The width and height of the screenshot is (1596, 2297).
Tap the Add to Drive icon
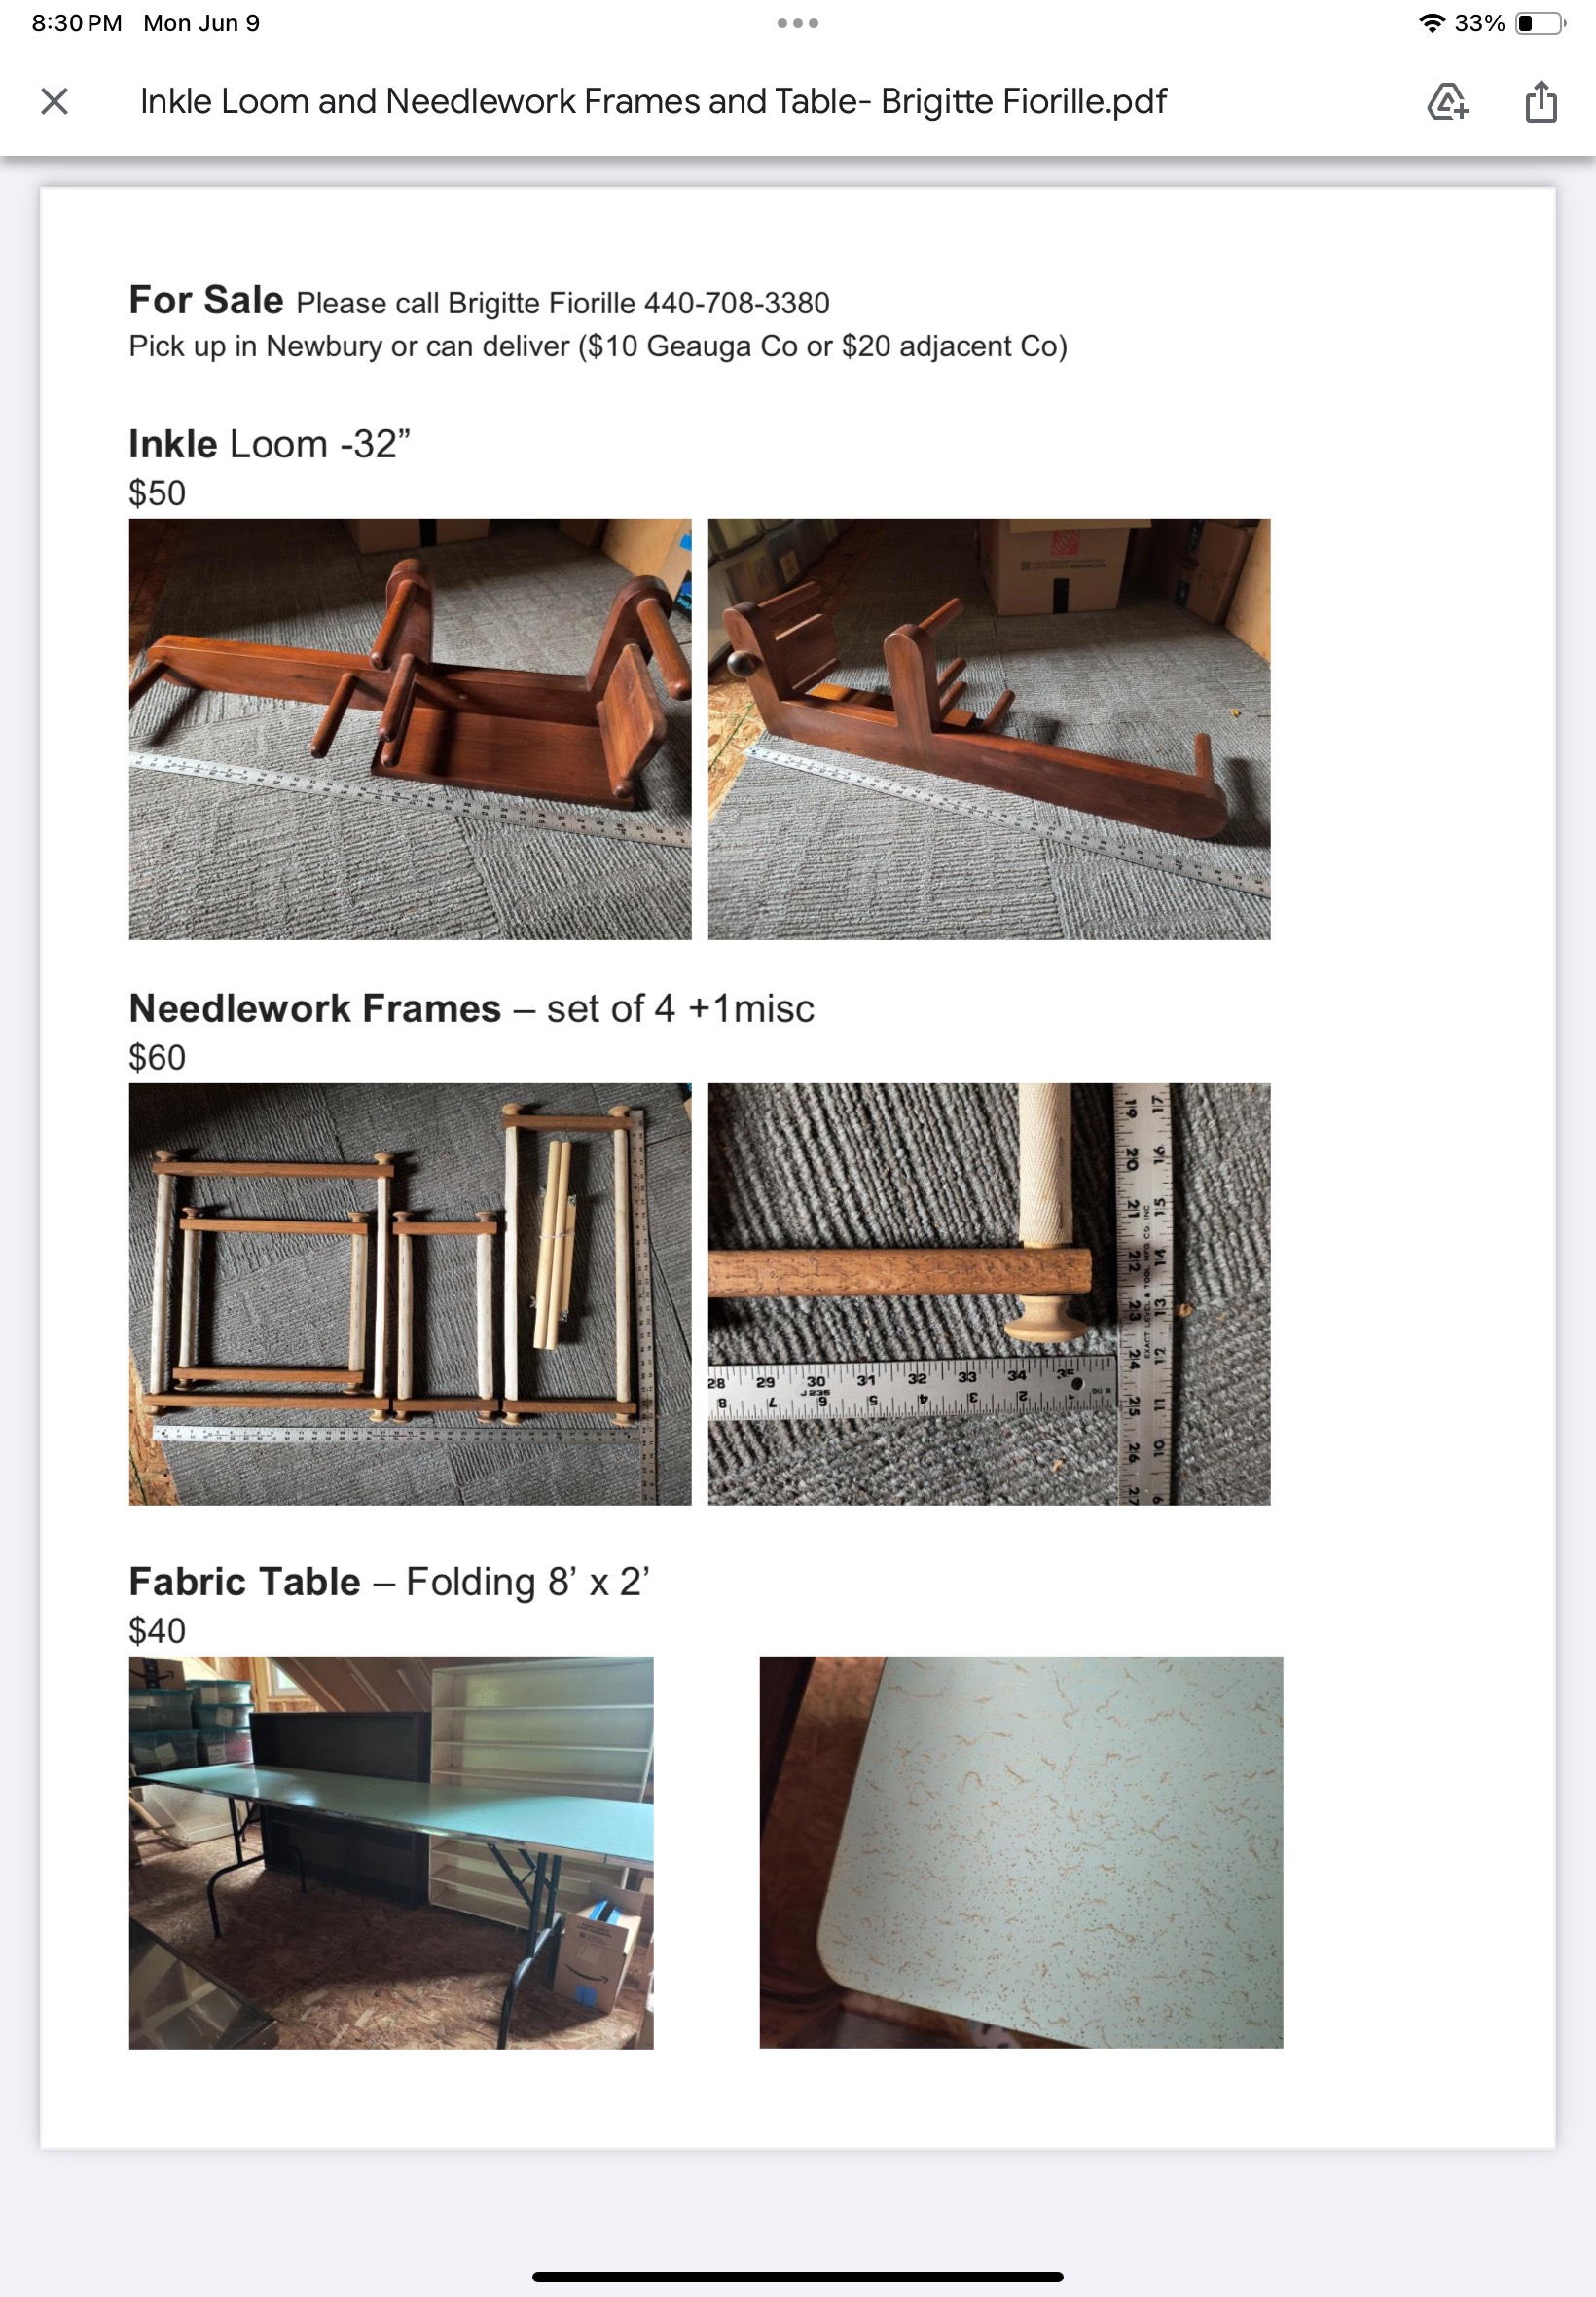[x=1447, y=101]
